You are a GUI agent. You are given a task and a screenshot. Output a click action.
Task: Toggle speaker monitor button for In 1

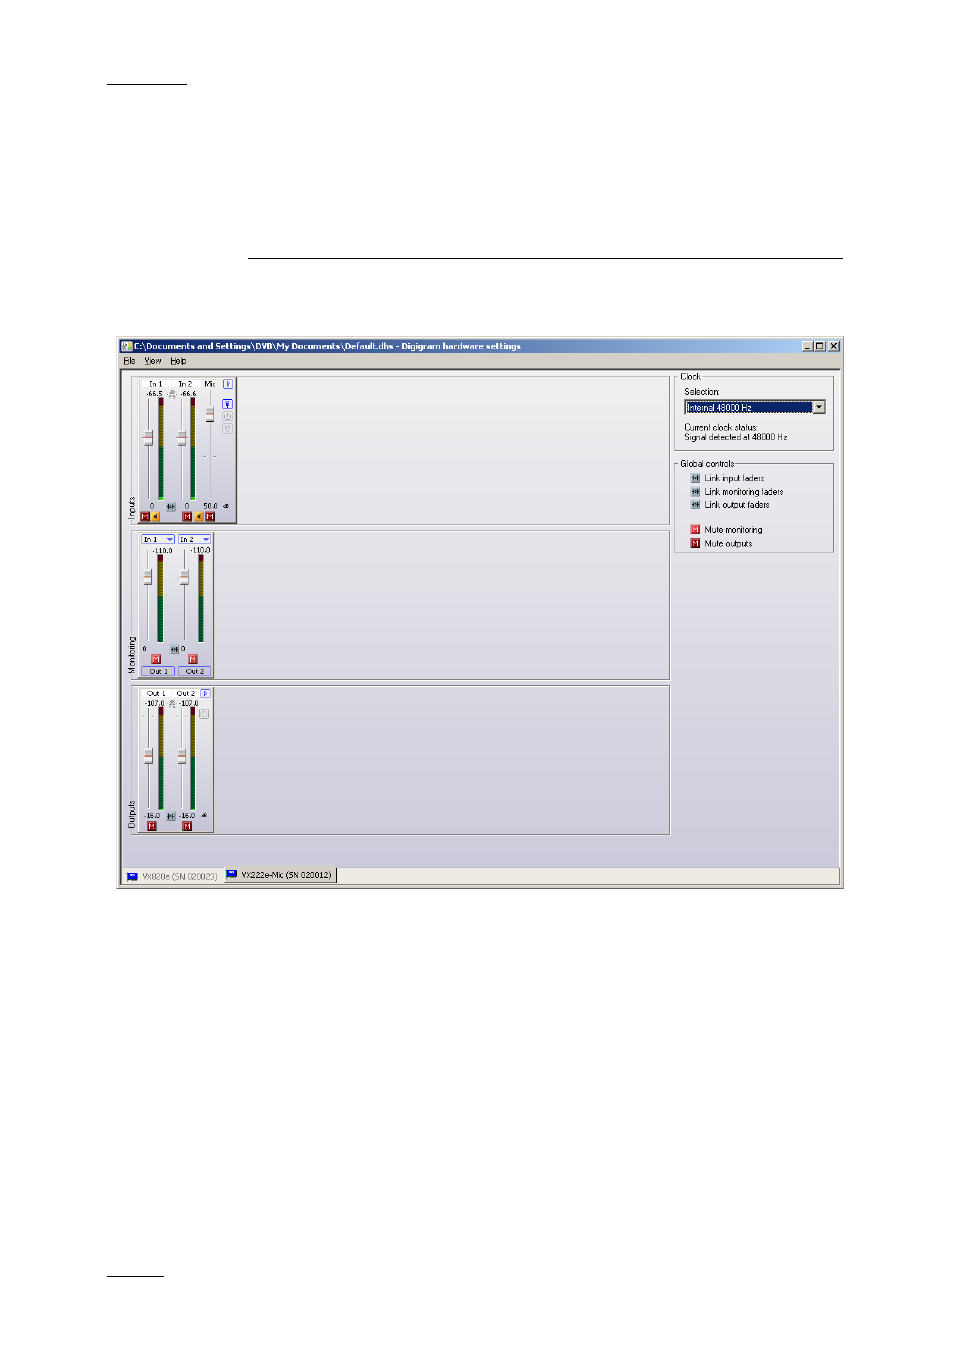(x=156, y=516)
